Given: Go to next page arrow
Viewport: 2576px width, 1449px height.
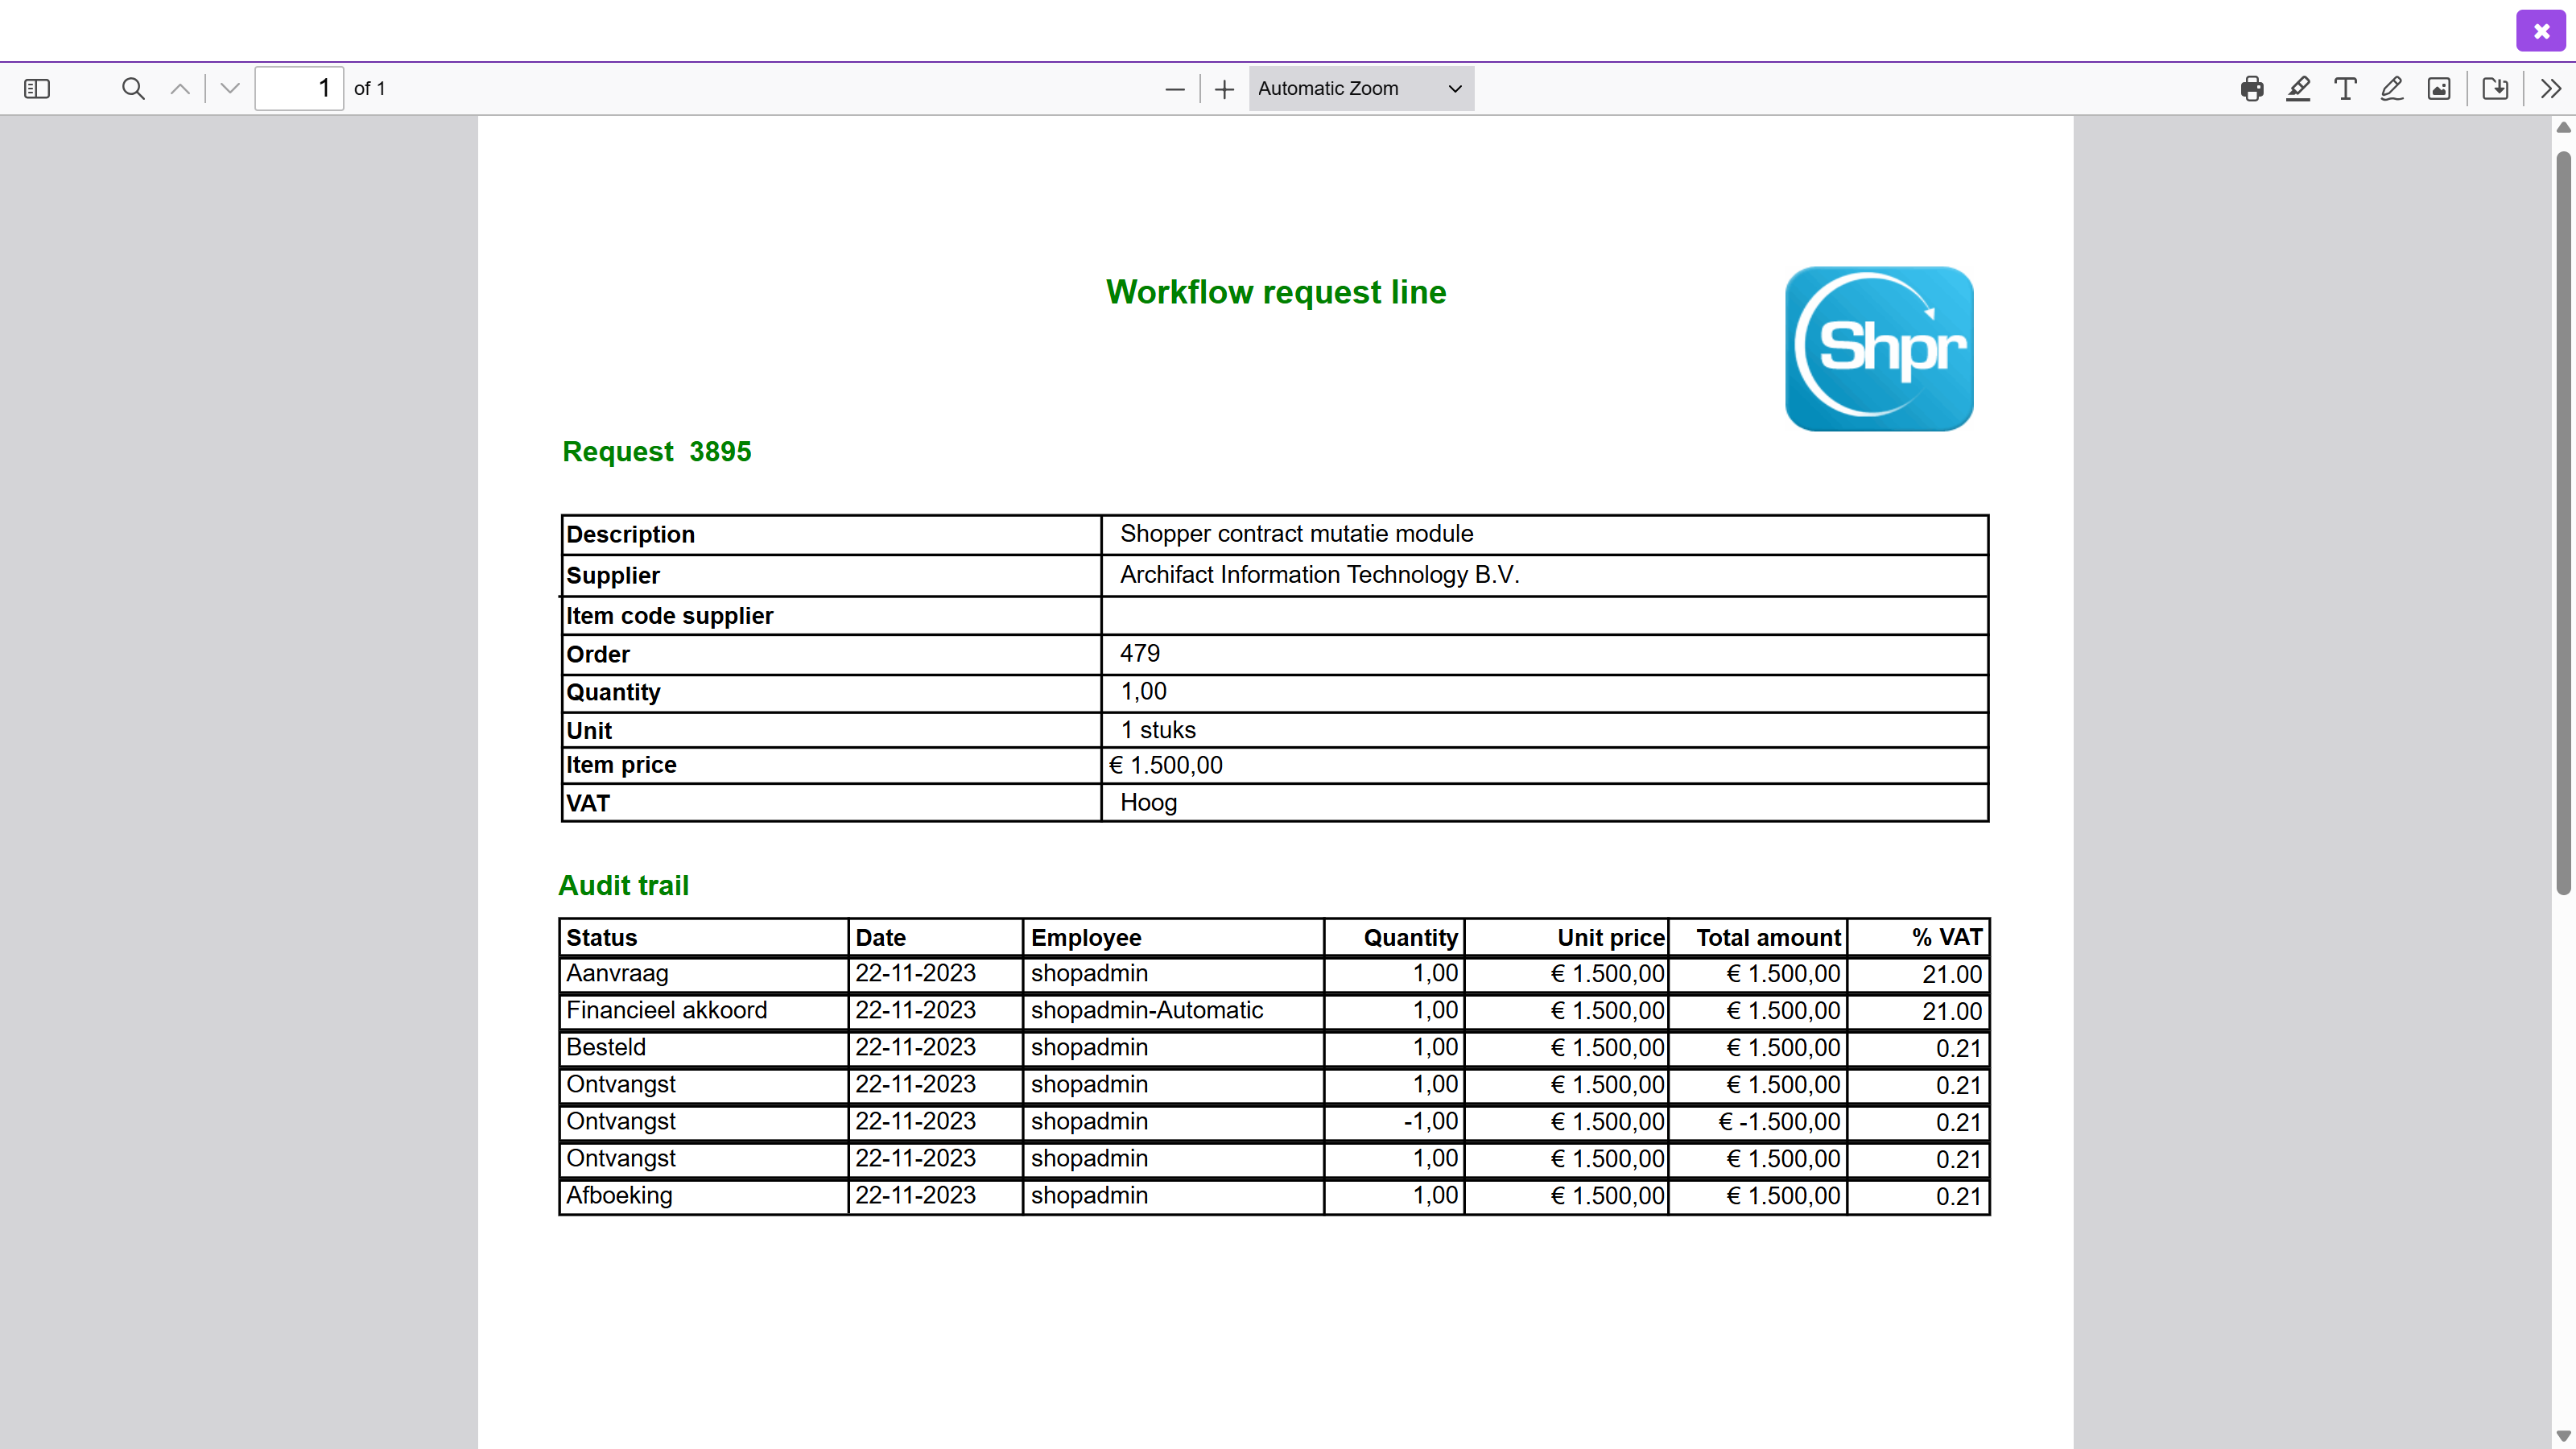Looking at the screenshot, I should coord(230,89).
